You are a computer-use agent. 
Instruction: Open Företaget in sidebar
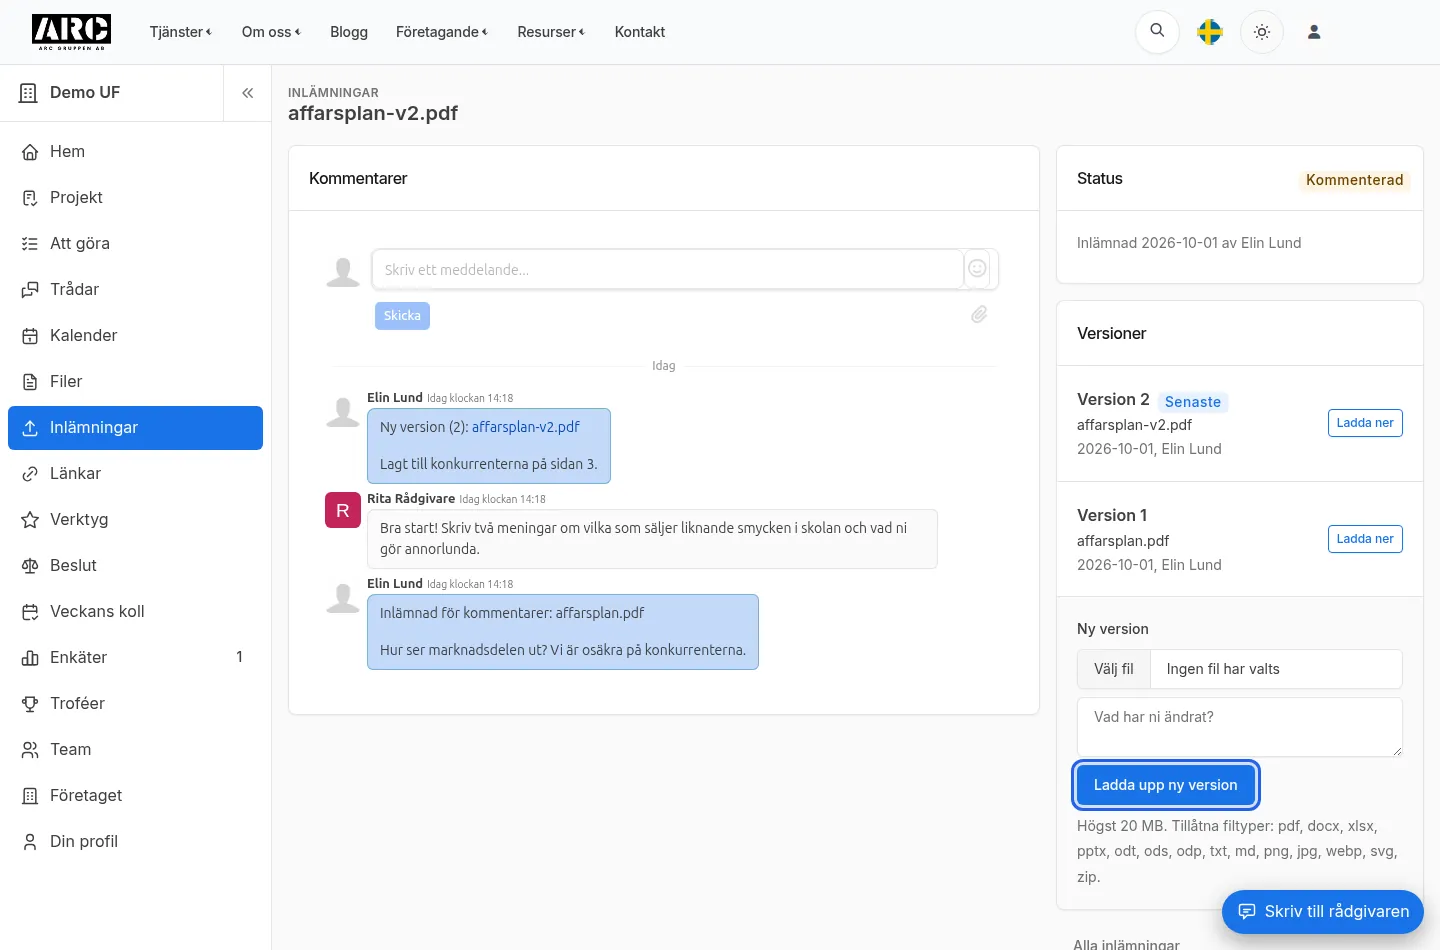(x=135, y=796)
